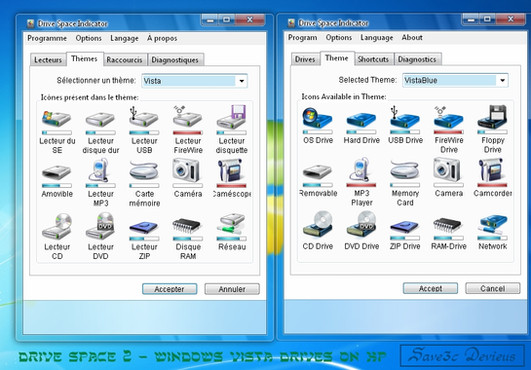Expand the Selected Theme VistaBlue dropdown
The width and height of the screenshot is (531, 370).
[455, 80]
